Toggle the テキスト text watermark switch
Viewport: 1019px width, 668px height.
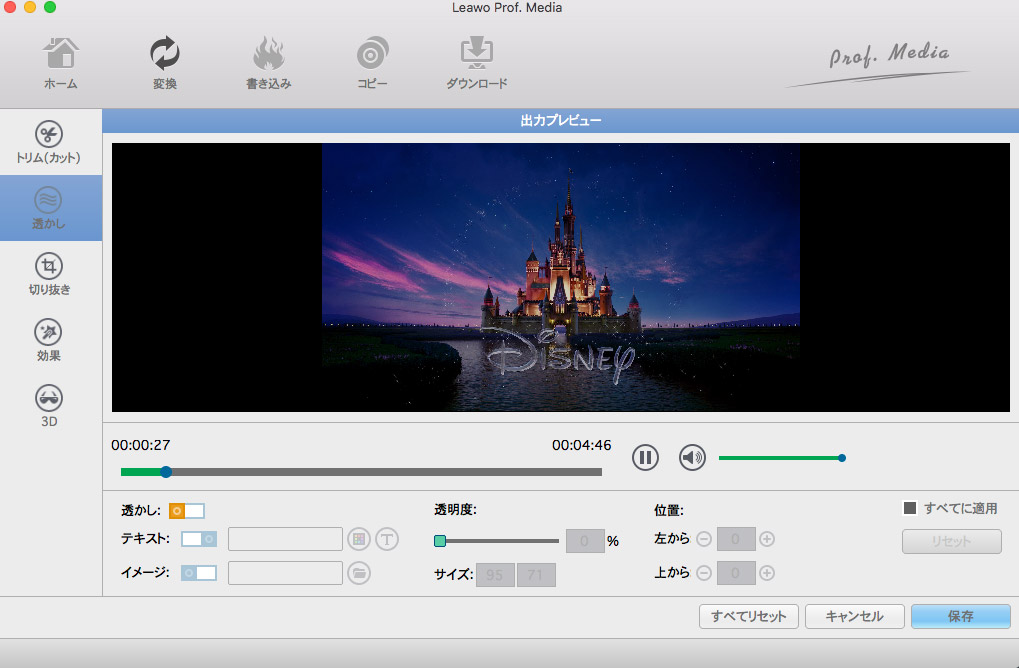pos(199,539)
